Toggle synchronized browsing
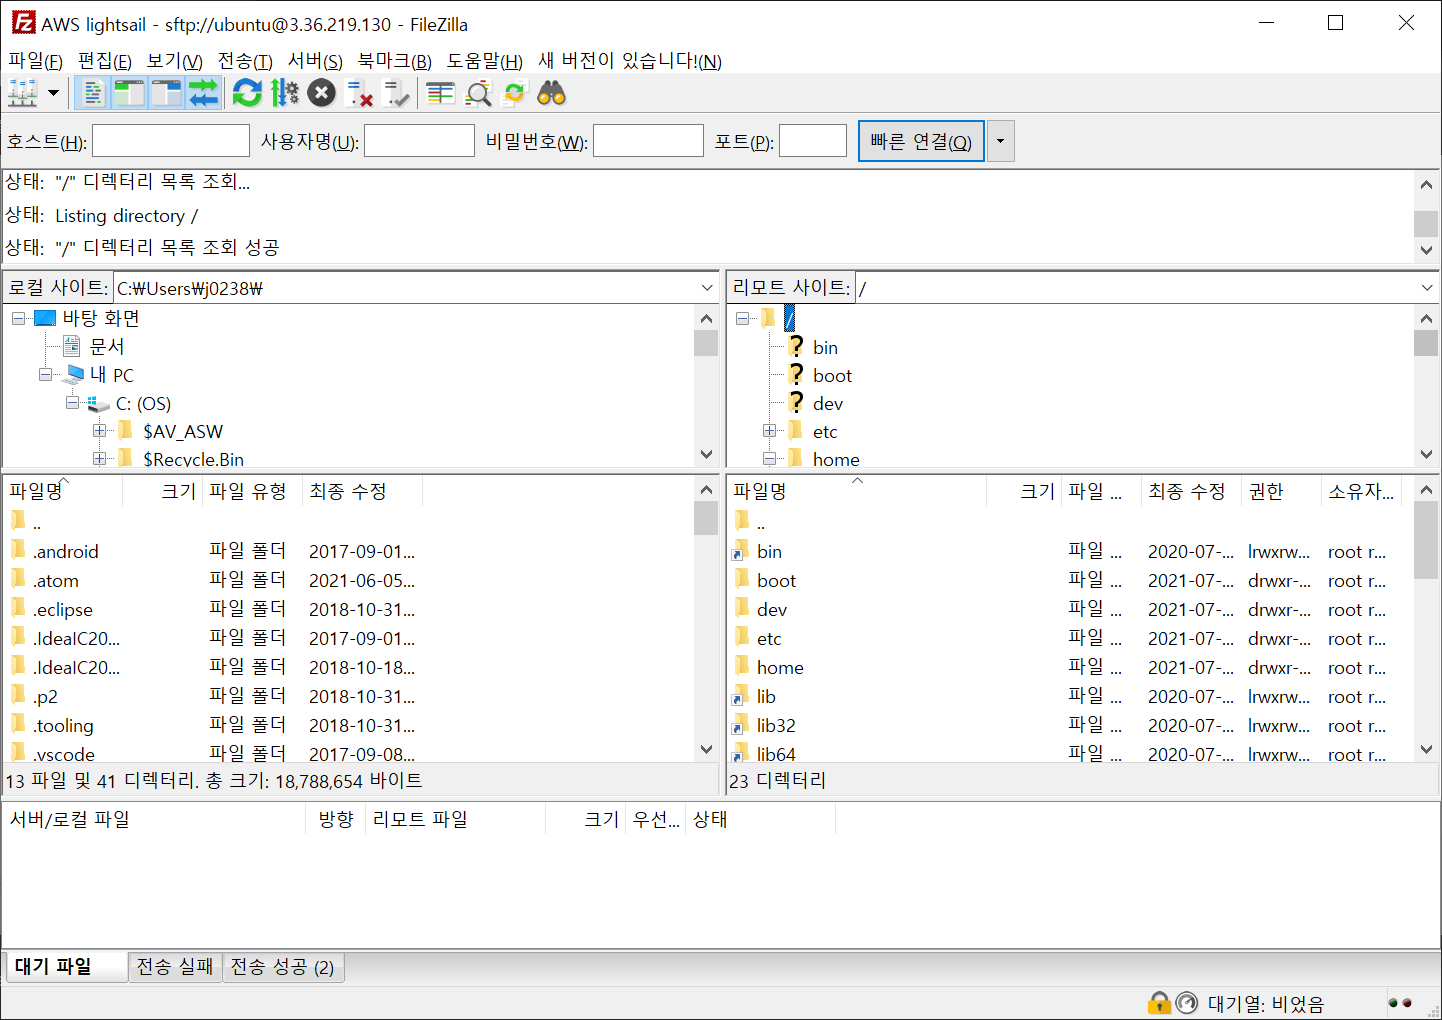Viewport: 1442px width, 1020px height. point(514,94)
